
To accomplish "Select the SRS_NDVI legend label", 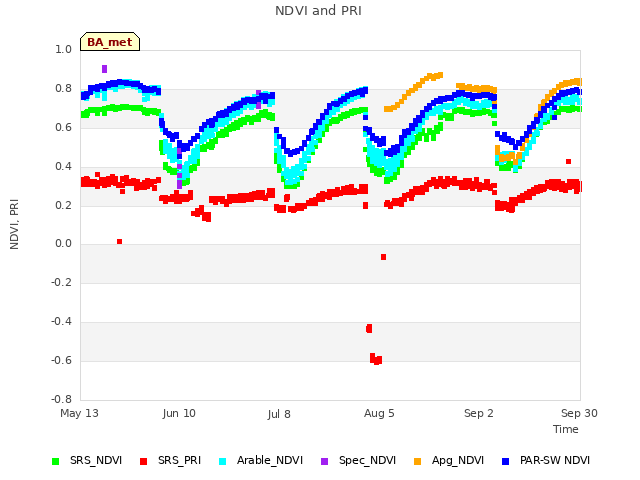I will pyautogui.click(x=96, y=460).
